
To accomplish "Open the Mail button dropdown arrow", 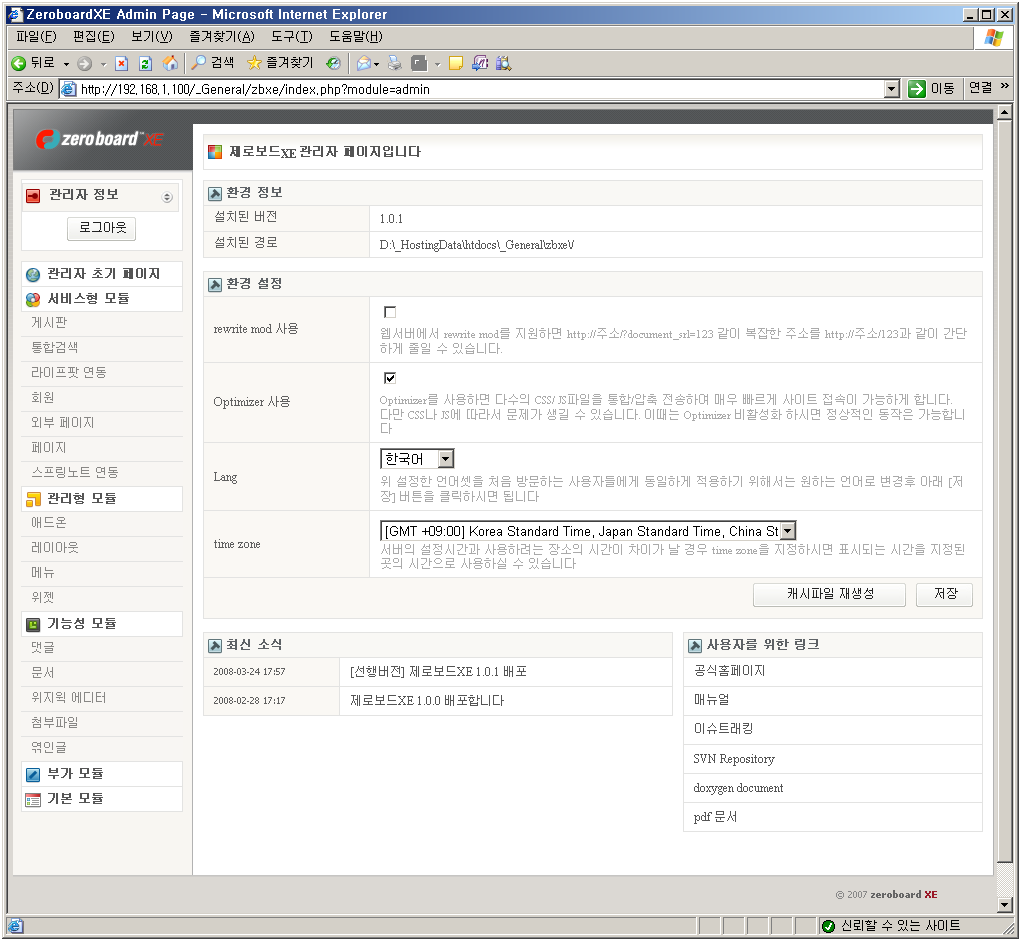I will pyautogui.click(x=376, y=64).
